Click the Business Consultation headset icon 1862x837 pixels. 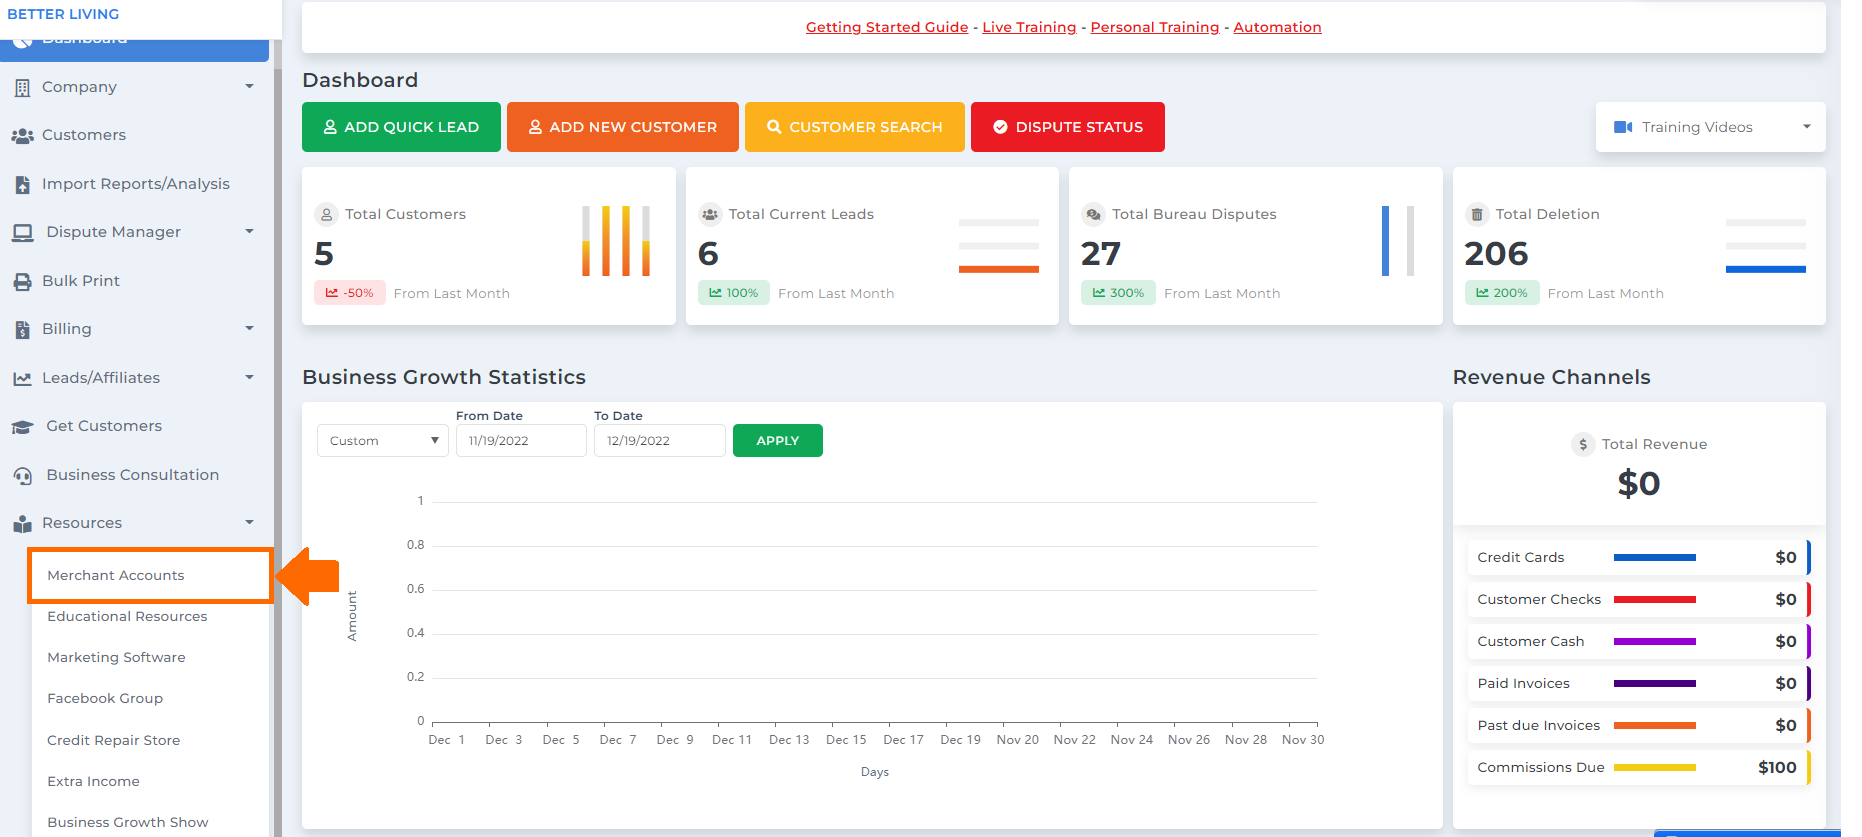22,476
